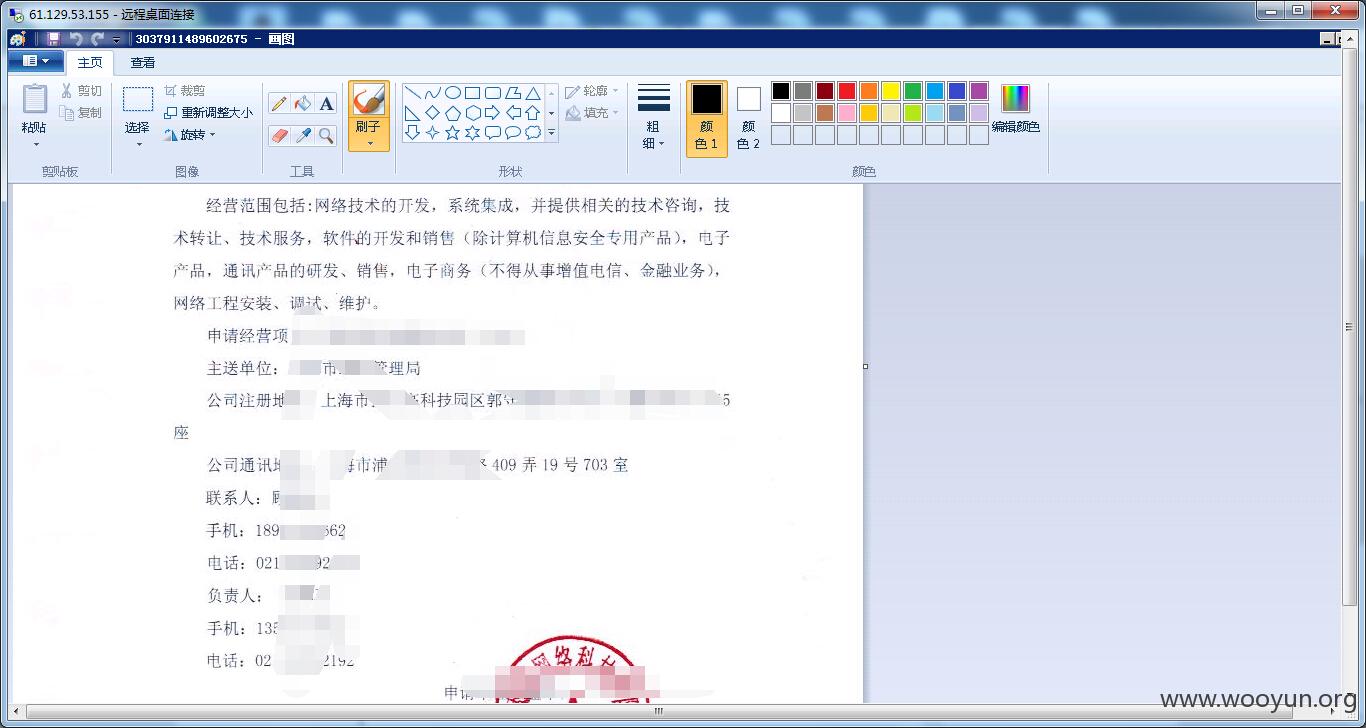Select the Magnifier tool
The width and height of the screenshot is (1366, 728).
[x=326, y=135]
